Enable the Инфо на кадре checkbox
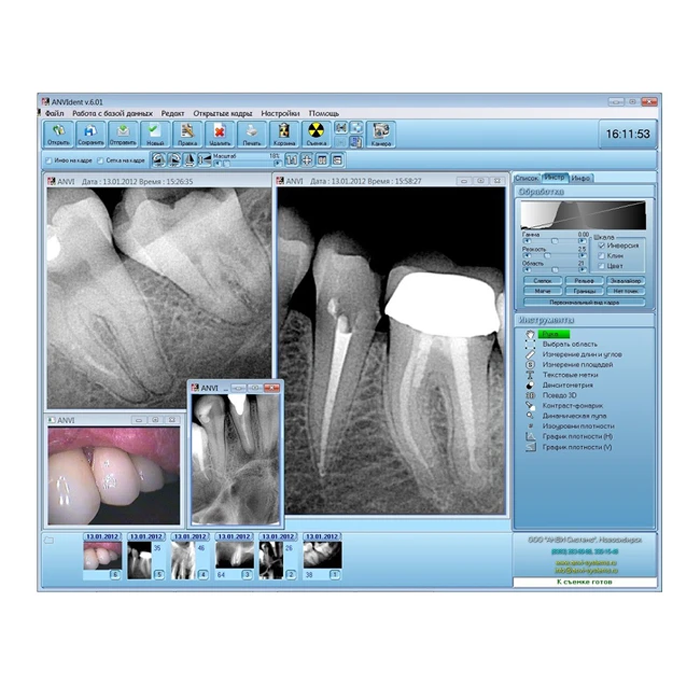The height and width of the screenshot is (700, 700). pos(50,160)
